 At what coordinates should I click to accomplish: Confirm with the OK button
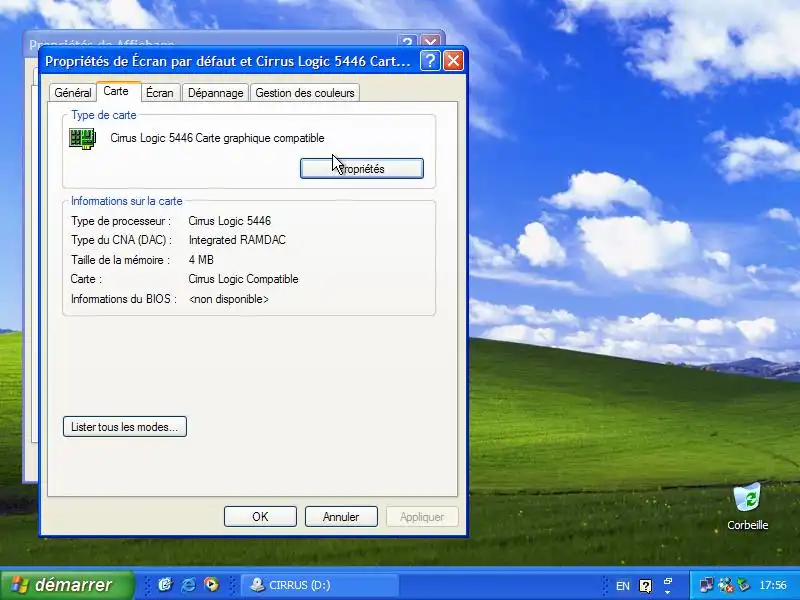(260, 516)
